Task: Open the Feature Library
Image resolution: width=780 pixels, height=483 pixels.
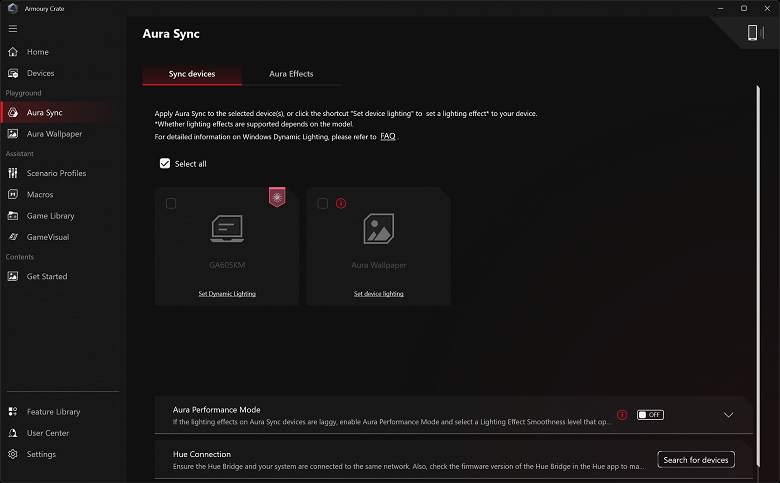Action: click(x=53, y=412)
